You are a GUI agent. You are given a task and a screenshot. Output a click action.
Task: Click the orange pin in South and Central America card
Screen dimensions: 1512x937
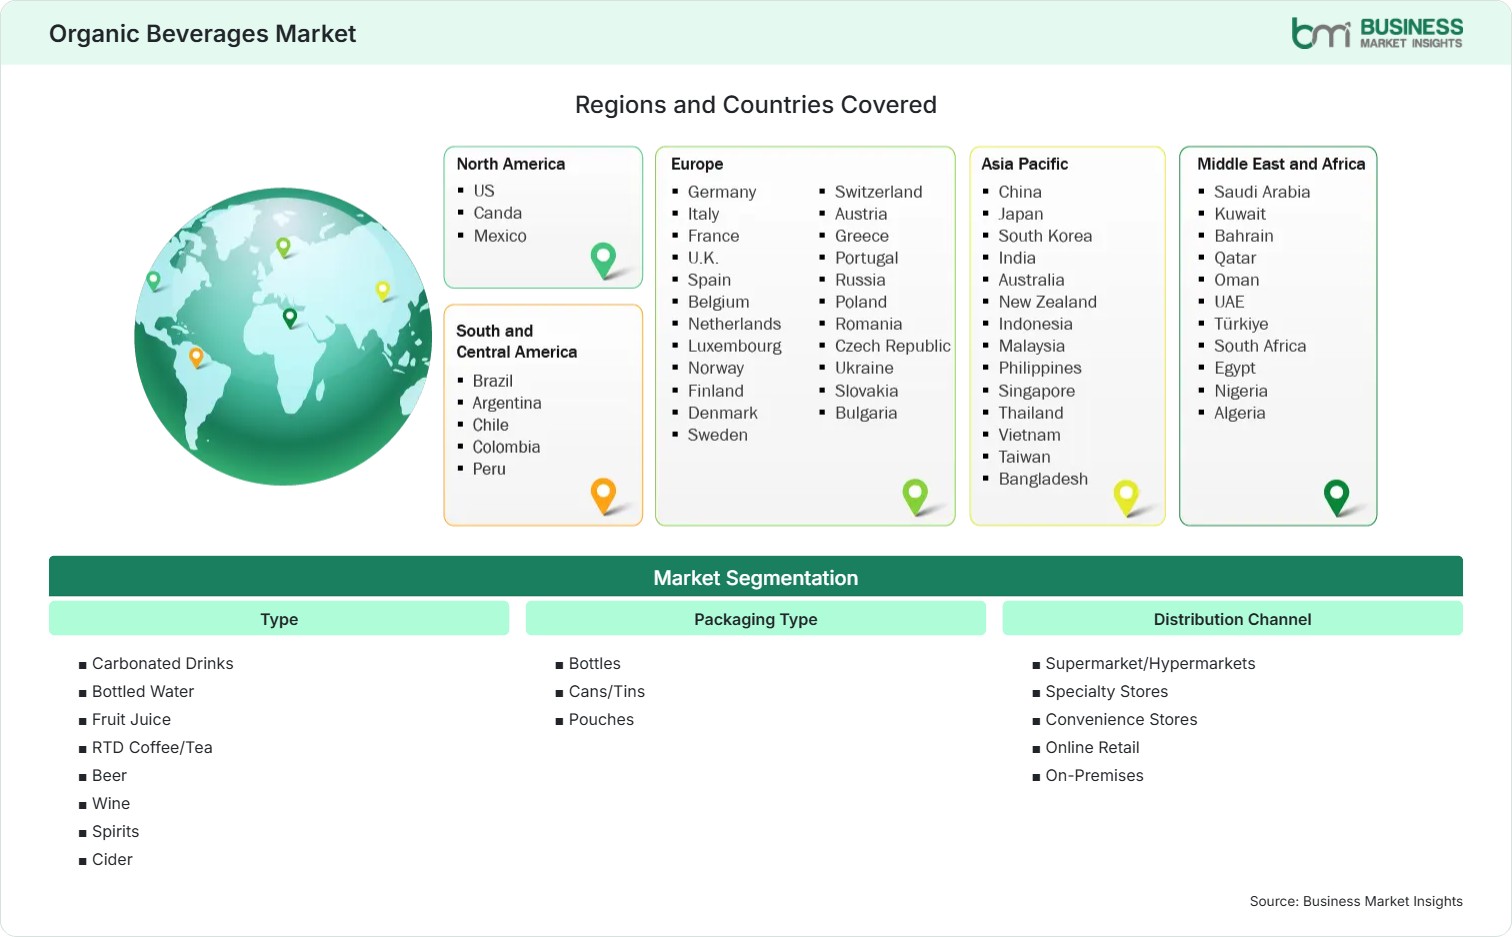603,496
